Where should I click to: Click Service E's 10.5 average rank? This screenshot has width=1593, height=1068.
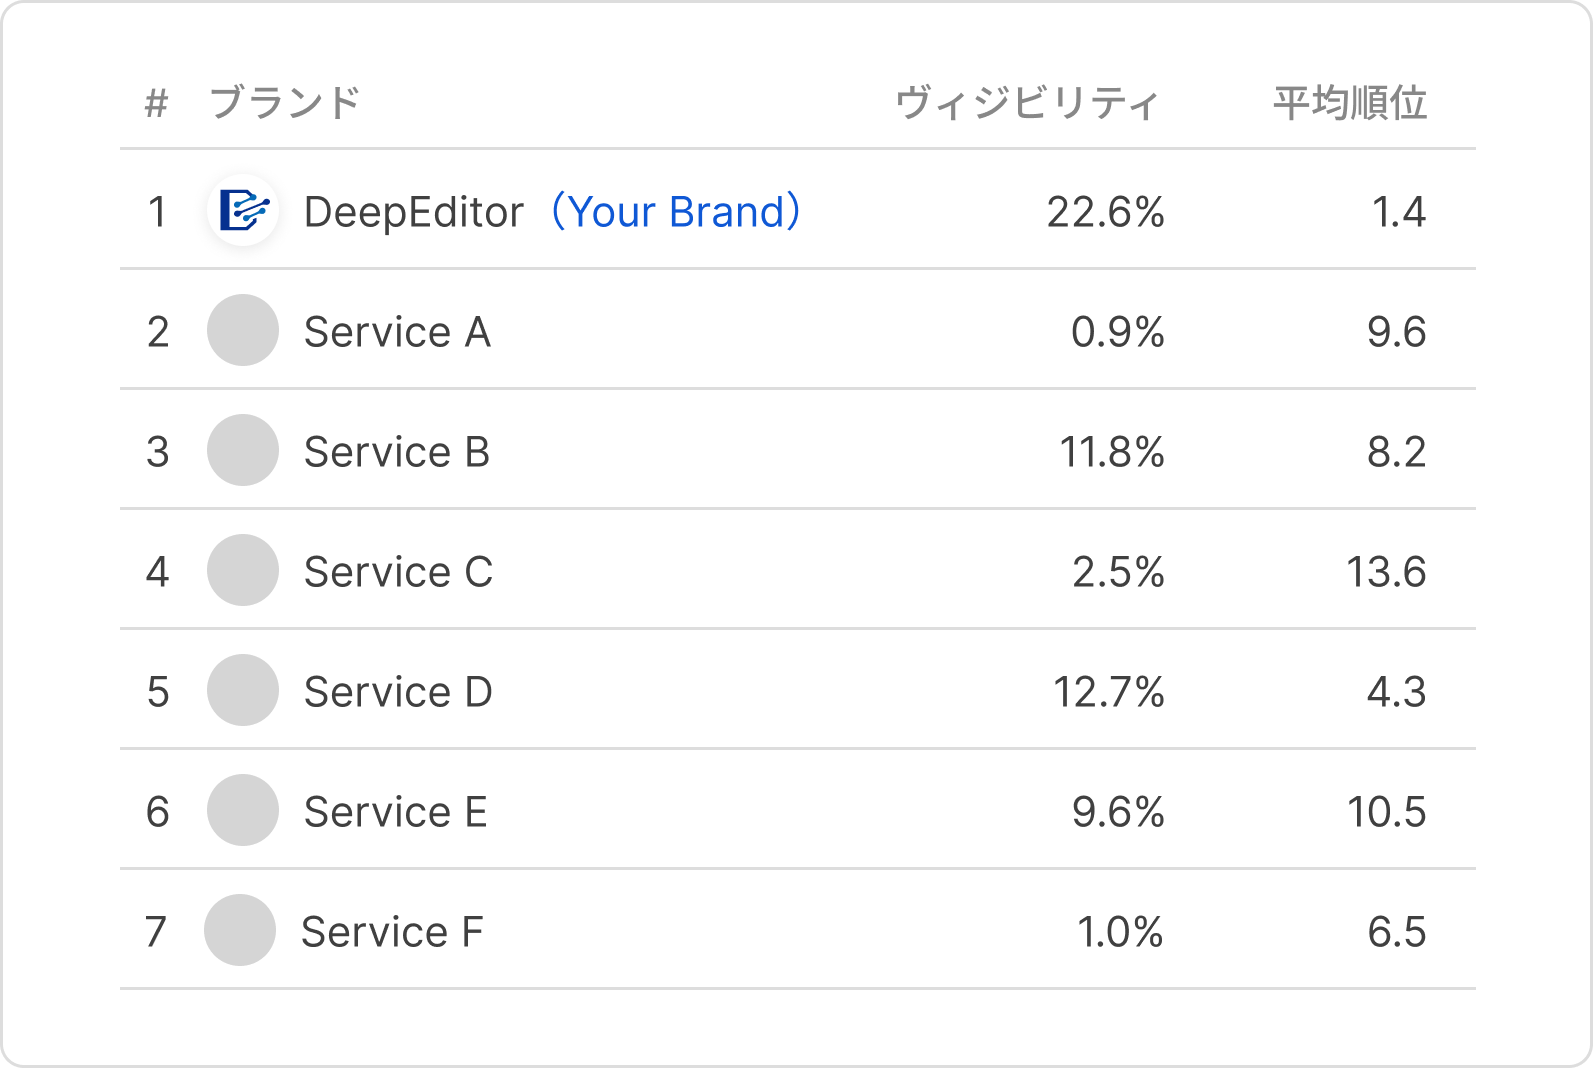[1386, 812]
